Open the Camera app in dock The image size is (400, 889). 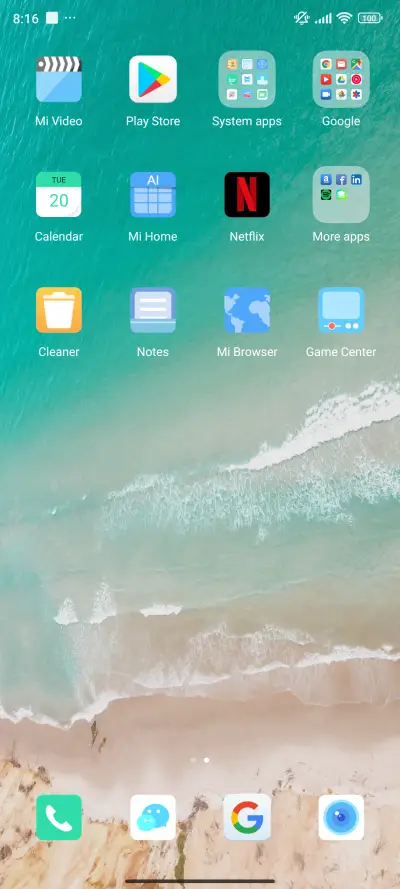(341, 818)
